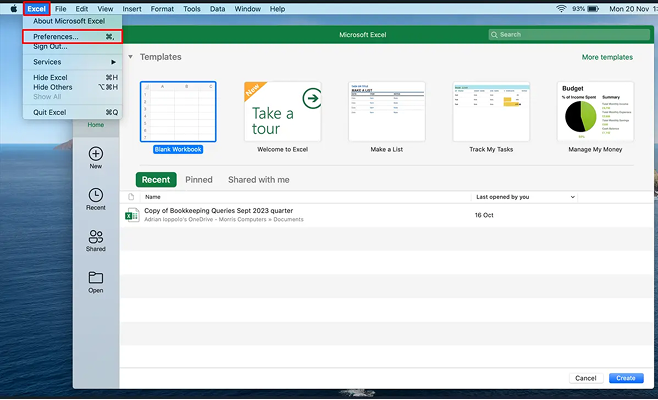Open the Window menu

point(248,8)
